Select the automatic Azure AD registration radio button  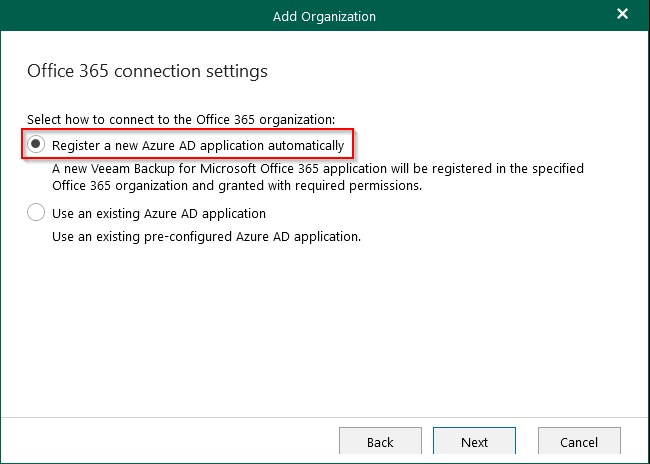tap(36, 144)
